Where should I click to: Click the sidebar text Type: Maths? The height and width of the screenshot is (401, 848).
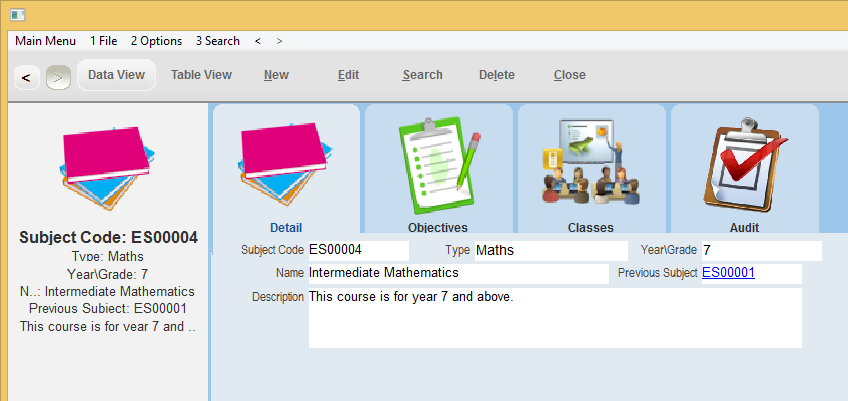pyautogui.click(x=108, y=256)
